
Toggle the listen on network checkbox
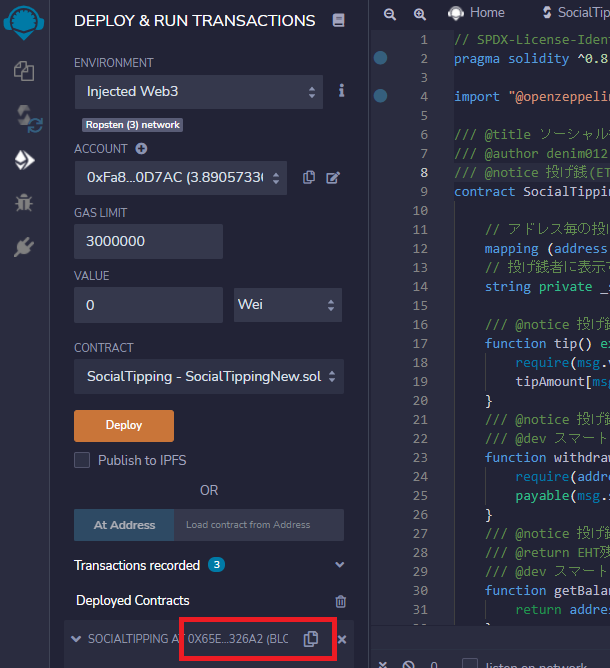pos(470,664)
